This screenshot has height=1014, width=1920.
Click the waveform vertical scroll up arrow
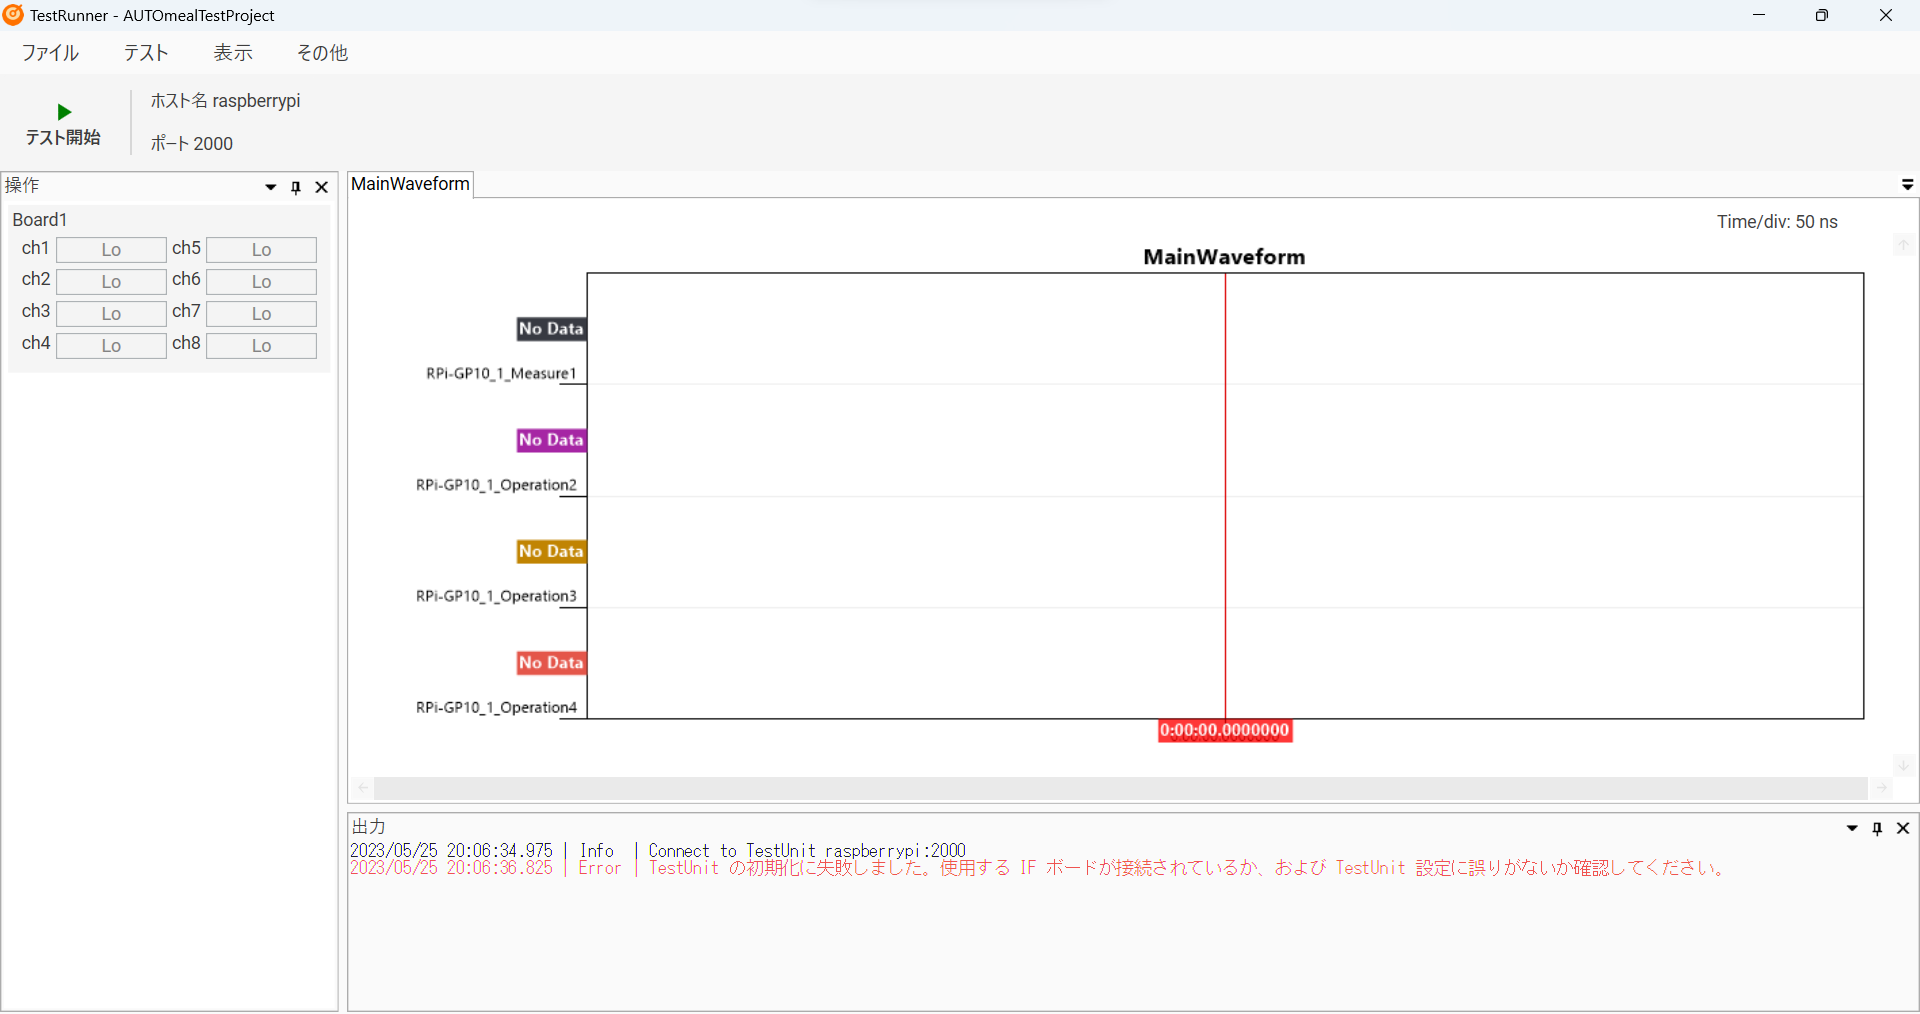(1904, 245)
